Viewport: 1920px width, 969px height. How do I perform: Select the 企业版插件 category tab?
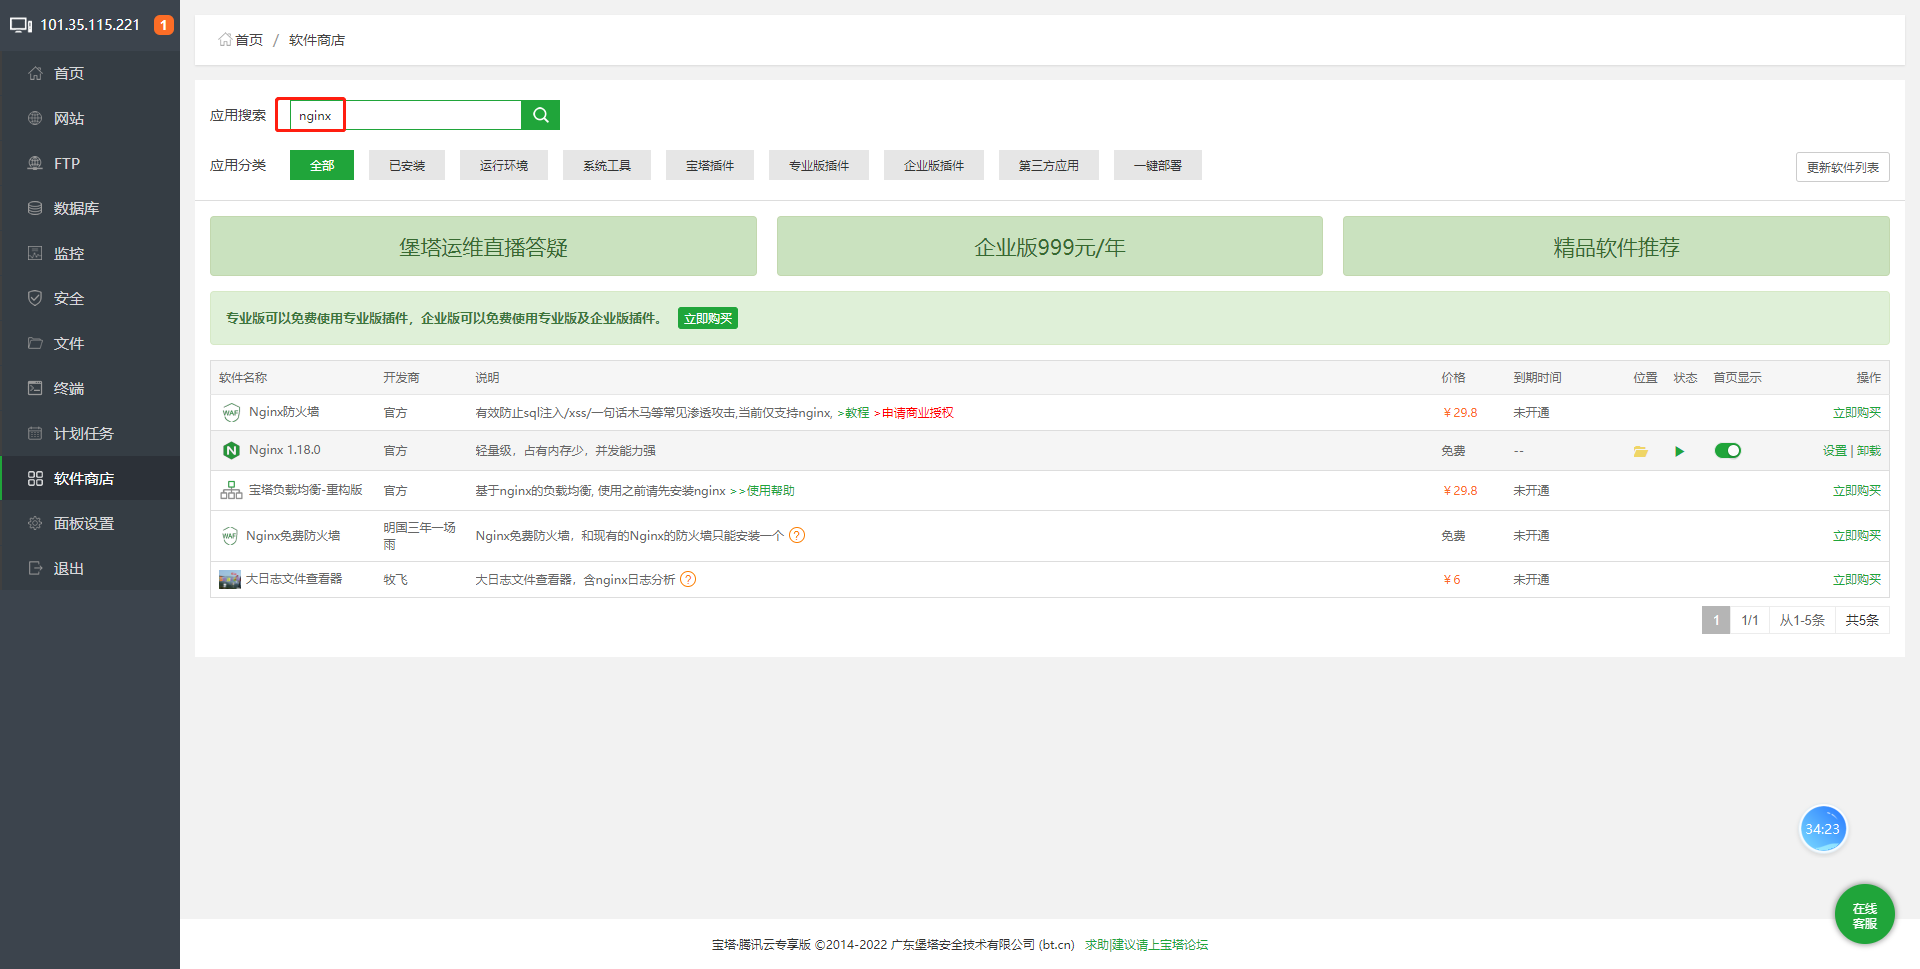pyautogui.click(x=934, y=165)
